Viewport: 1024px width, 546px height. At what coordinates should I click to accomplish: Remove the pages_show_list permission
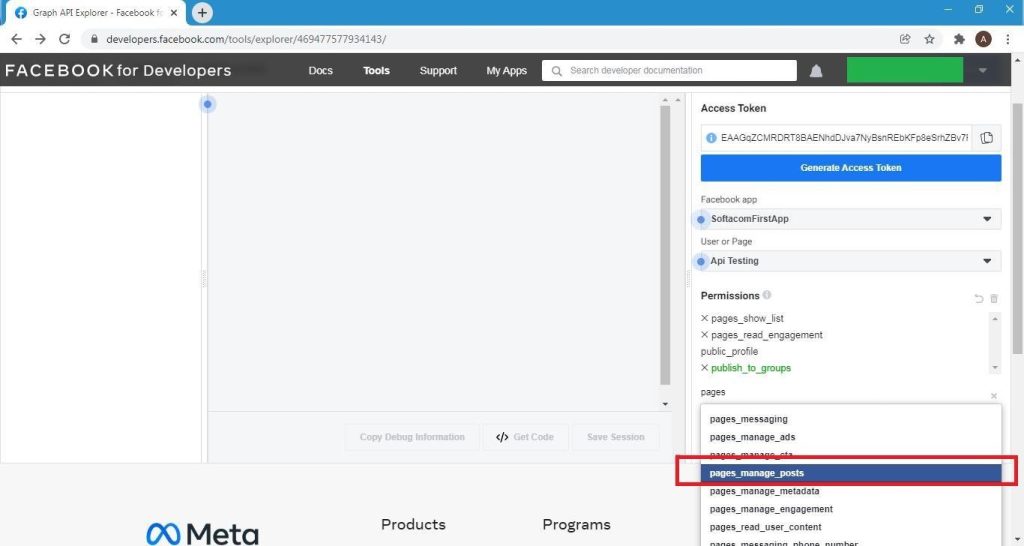pyautogui.click(x=705, y=318)
